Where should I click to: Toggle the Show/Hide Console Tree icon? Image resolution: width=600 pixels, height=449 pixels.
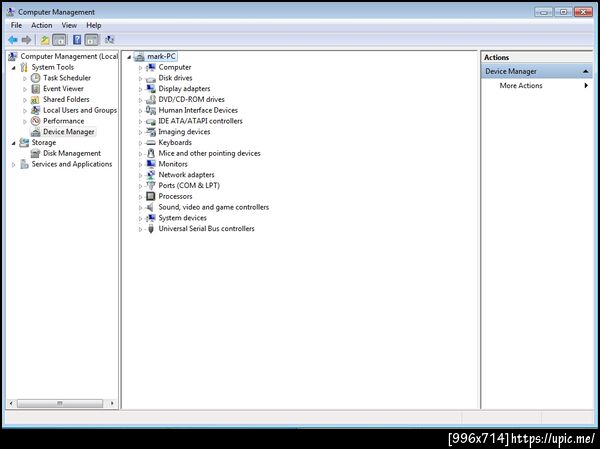[x=59, y=40]
